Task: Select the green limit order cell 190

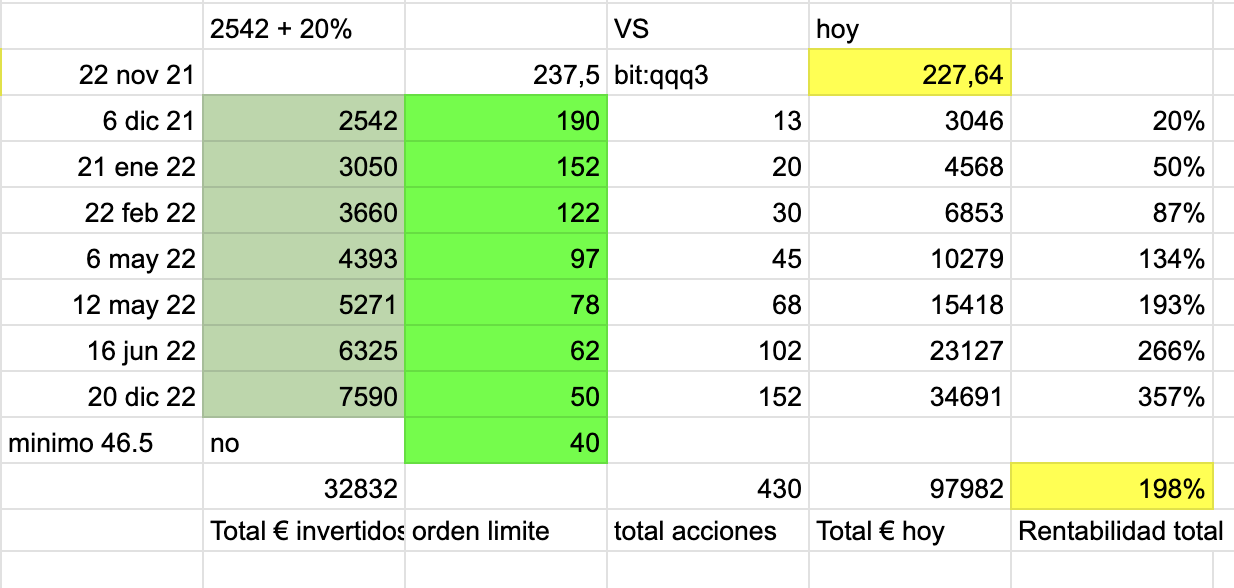Action: 506,119
